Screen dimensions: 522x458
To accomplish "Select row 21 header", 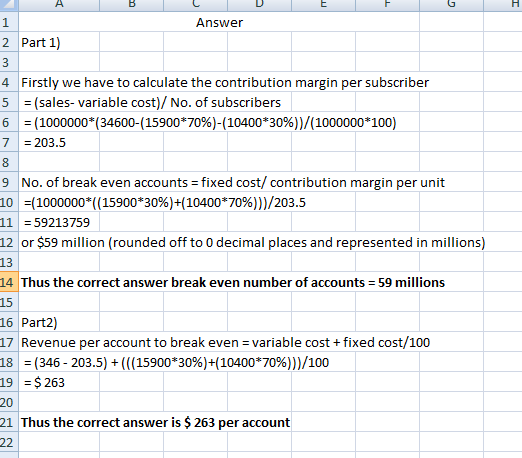I will (9, 422).
